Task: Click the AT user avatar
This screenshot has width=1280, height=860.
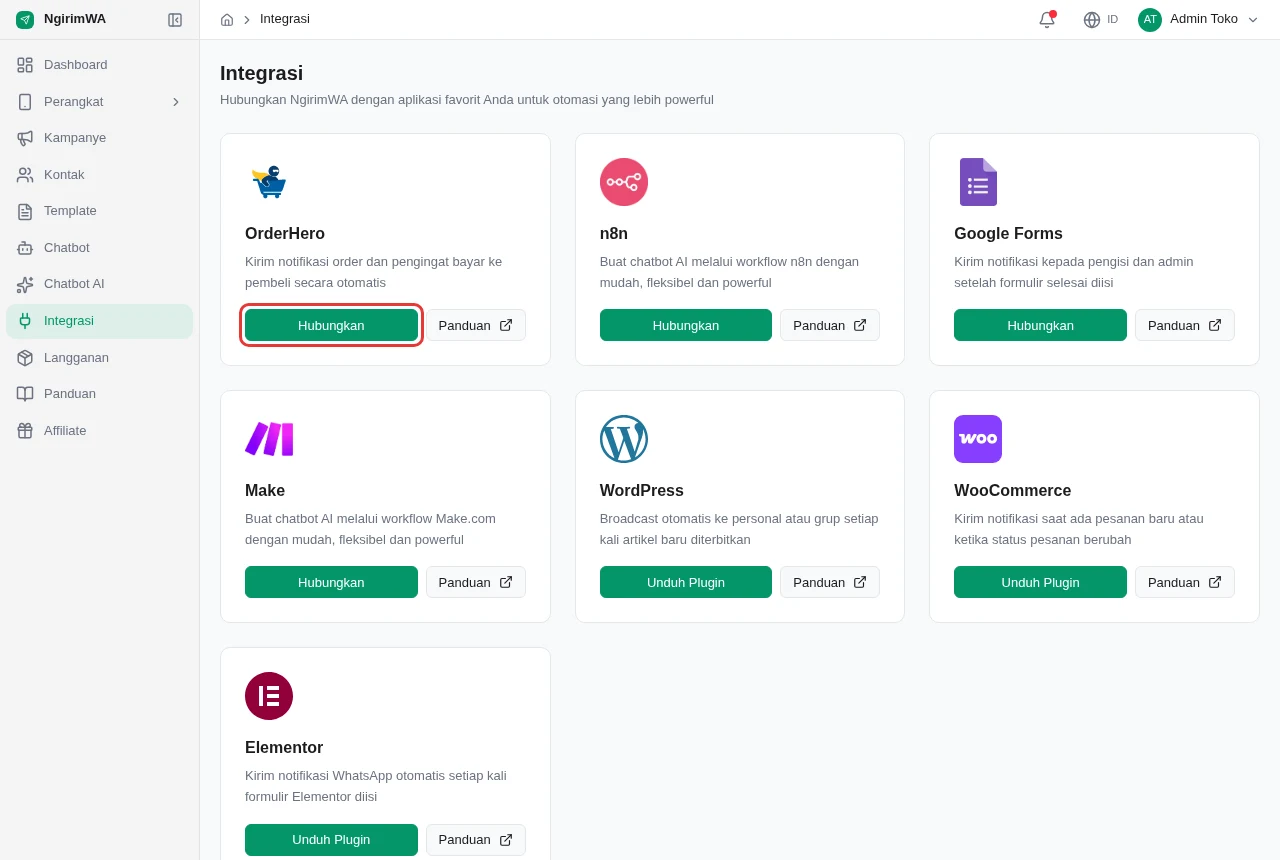Action: [x=1150, y=20]
